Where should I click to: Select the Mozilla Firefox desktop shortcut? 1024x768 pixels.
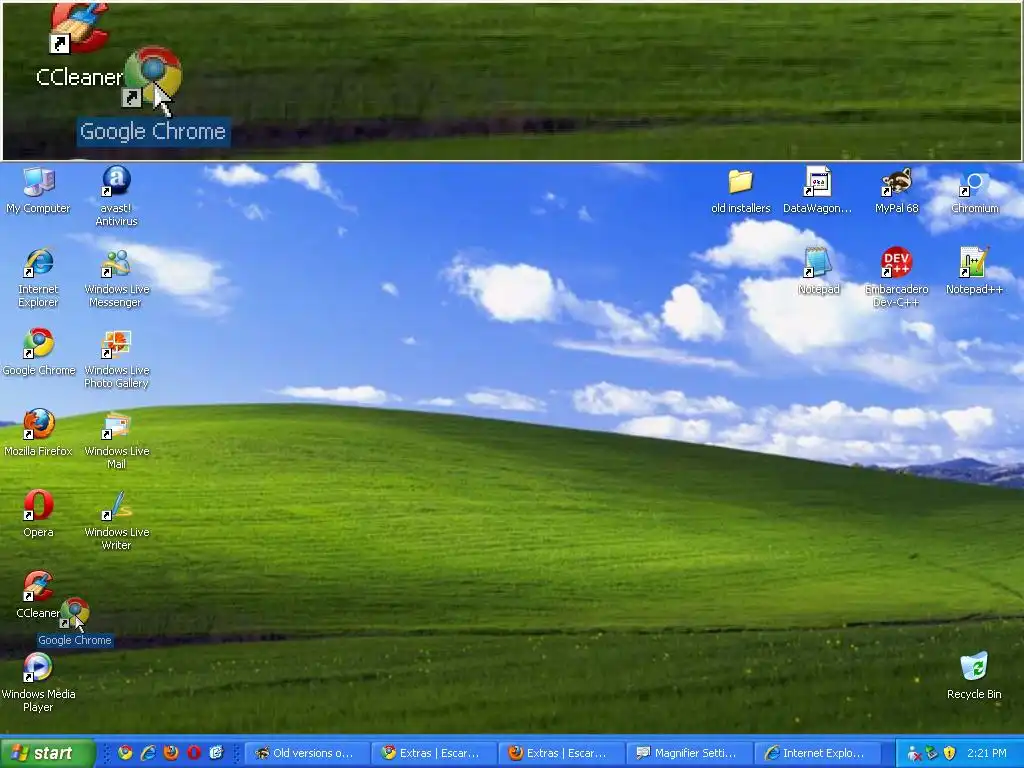[x=38, y=433]
